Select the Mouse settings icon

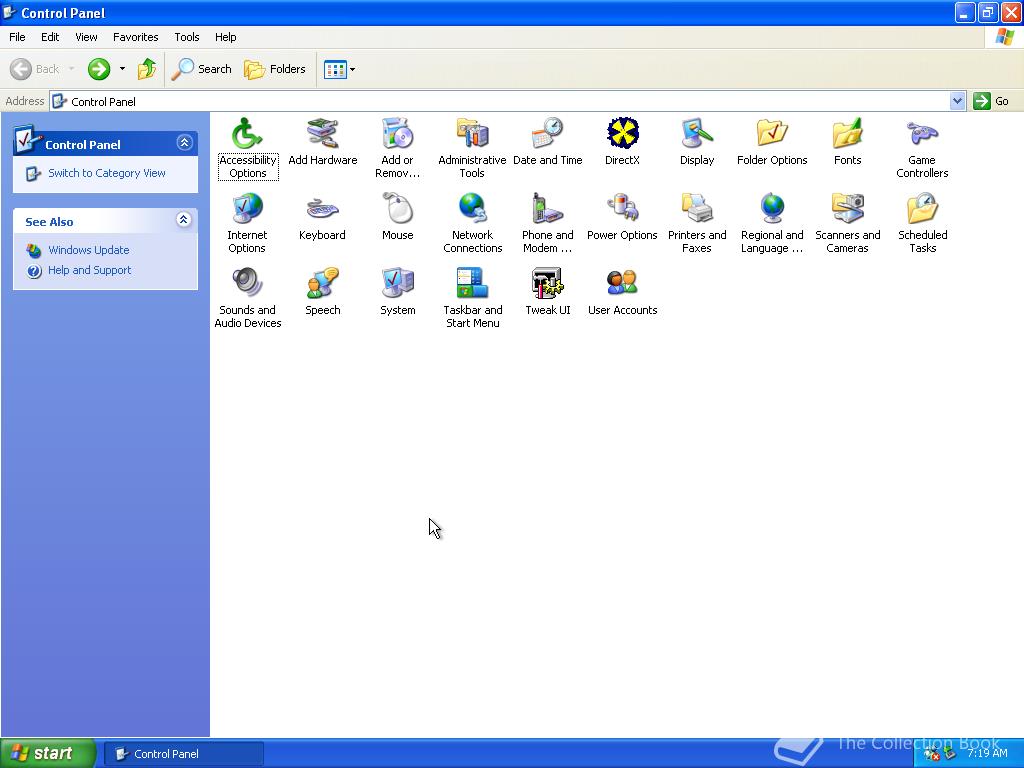[397, 217]
